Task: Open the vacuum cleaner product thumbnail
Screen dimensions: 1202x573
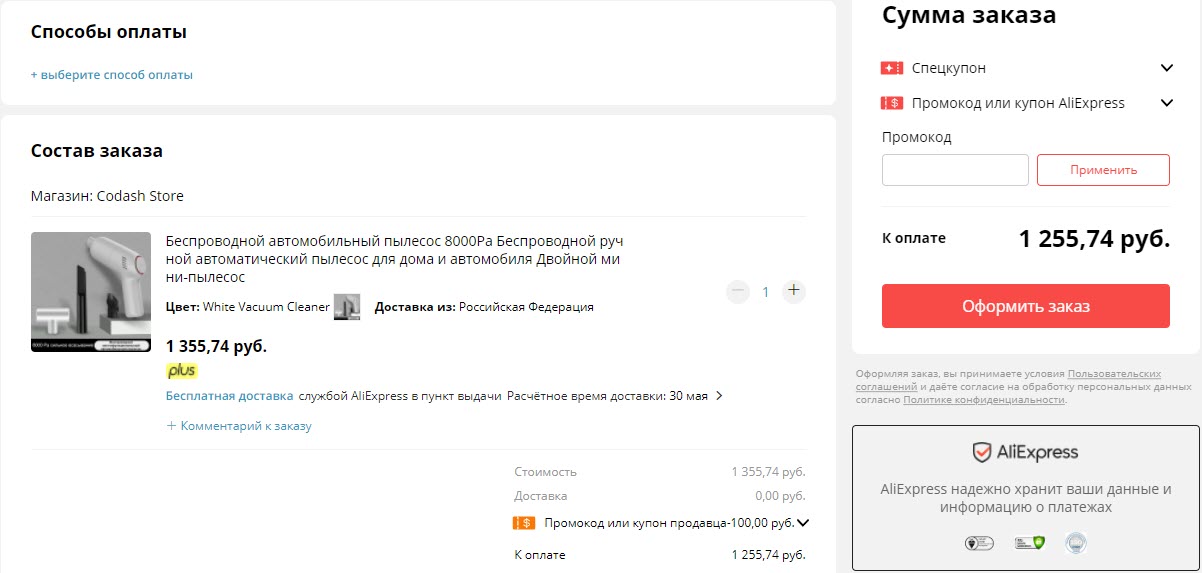Action: [91, 292]
